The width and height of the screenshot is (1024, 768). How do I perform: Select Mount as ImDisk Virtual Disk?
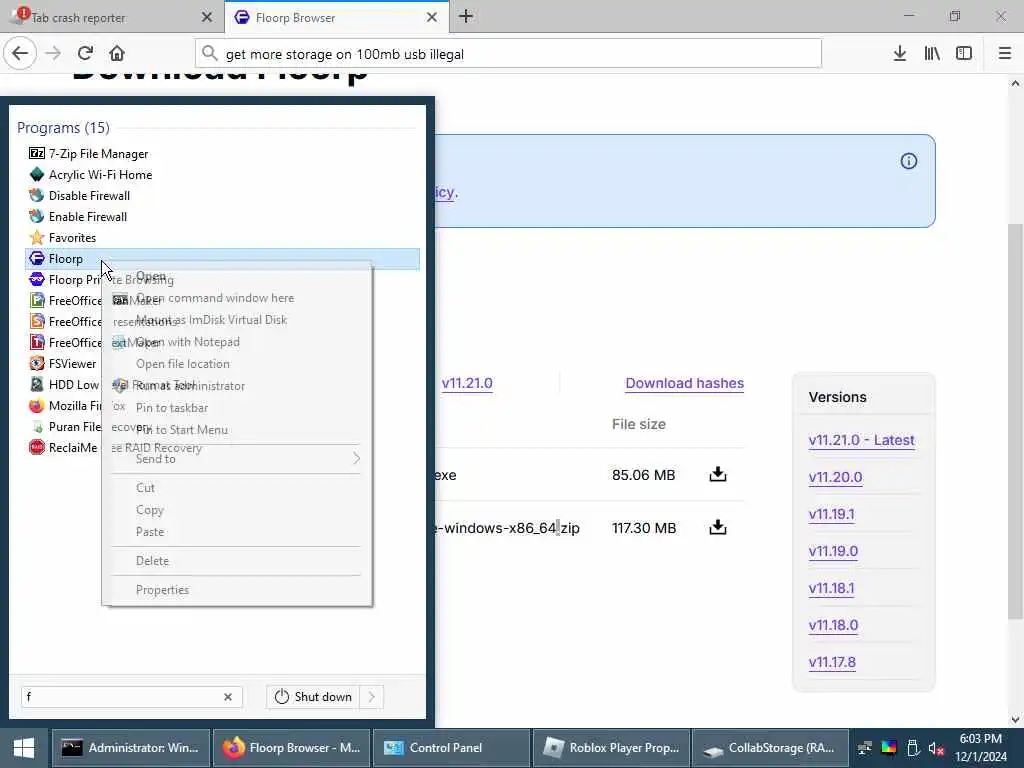coord(236,319)
